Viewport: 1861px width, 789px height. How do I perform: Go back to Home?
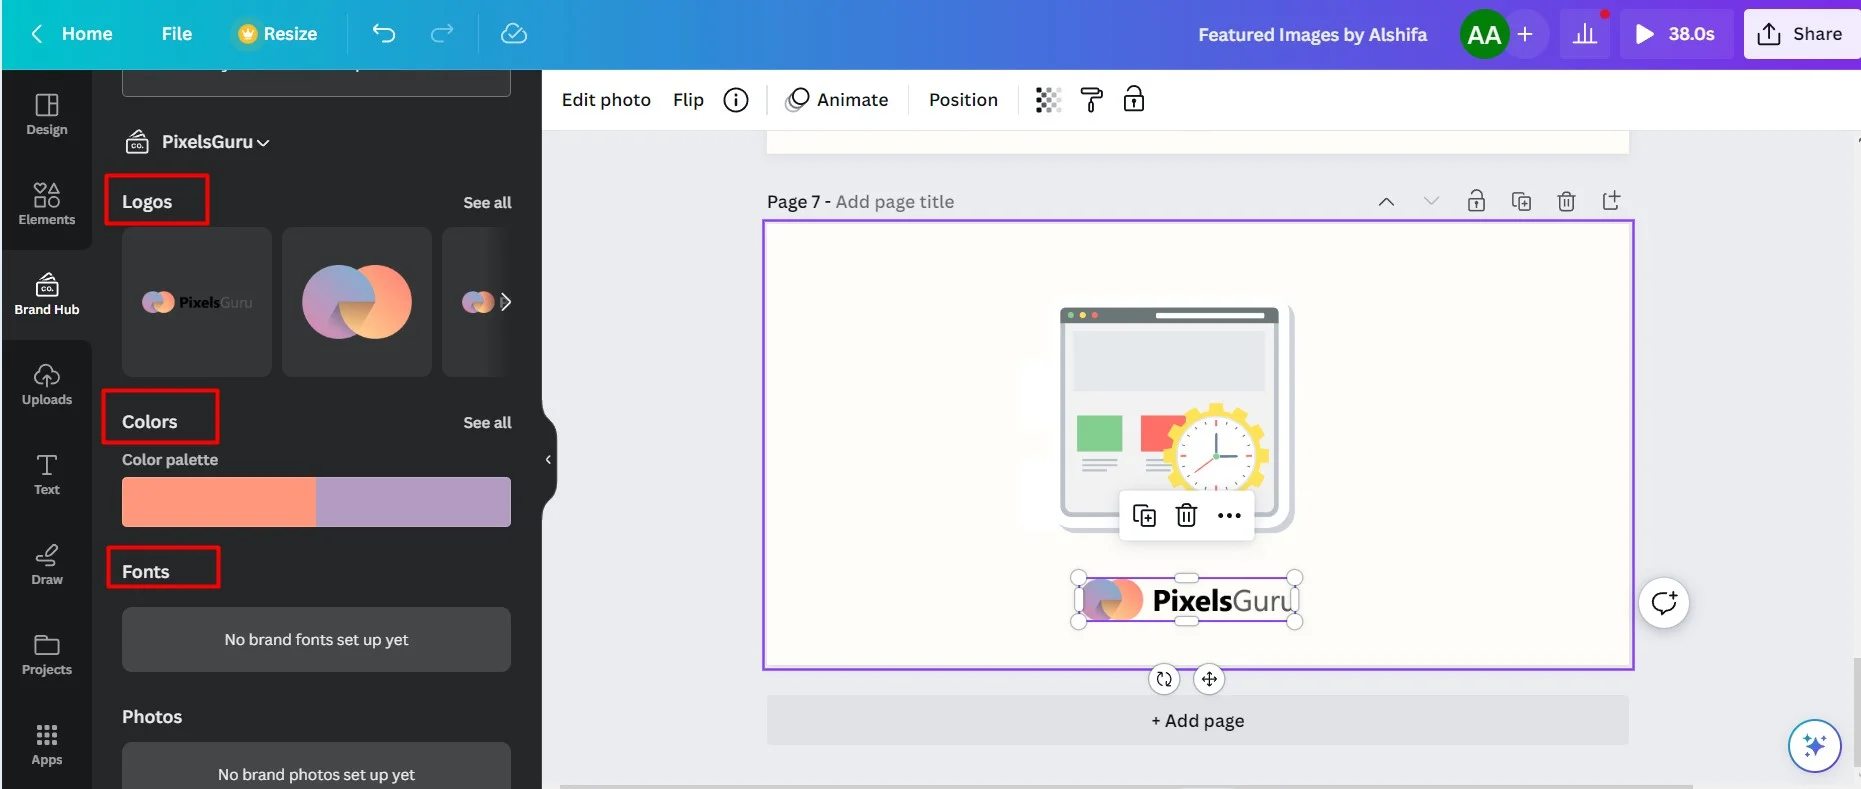(x=72, y=34)
